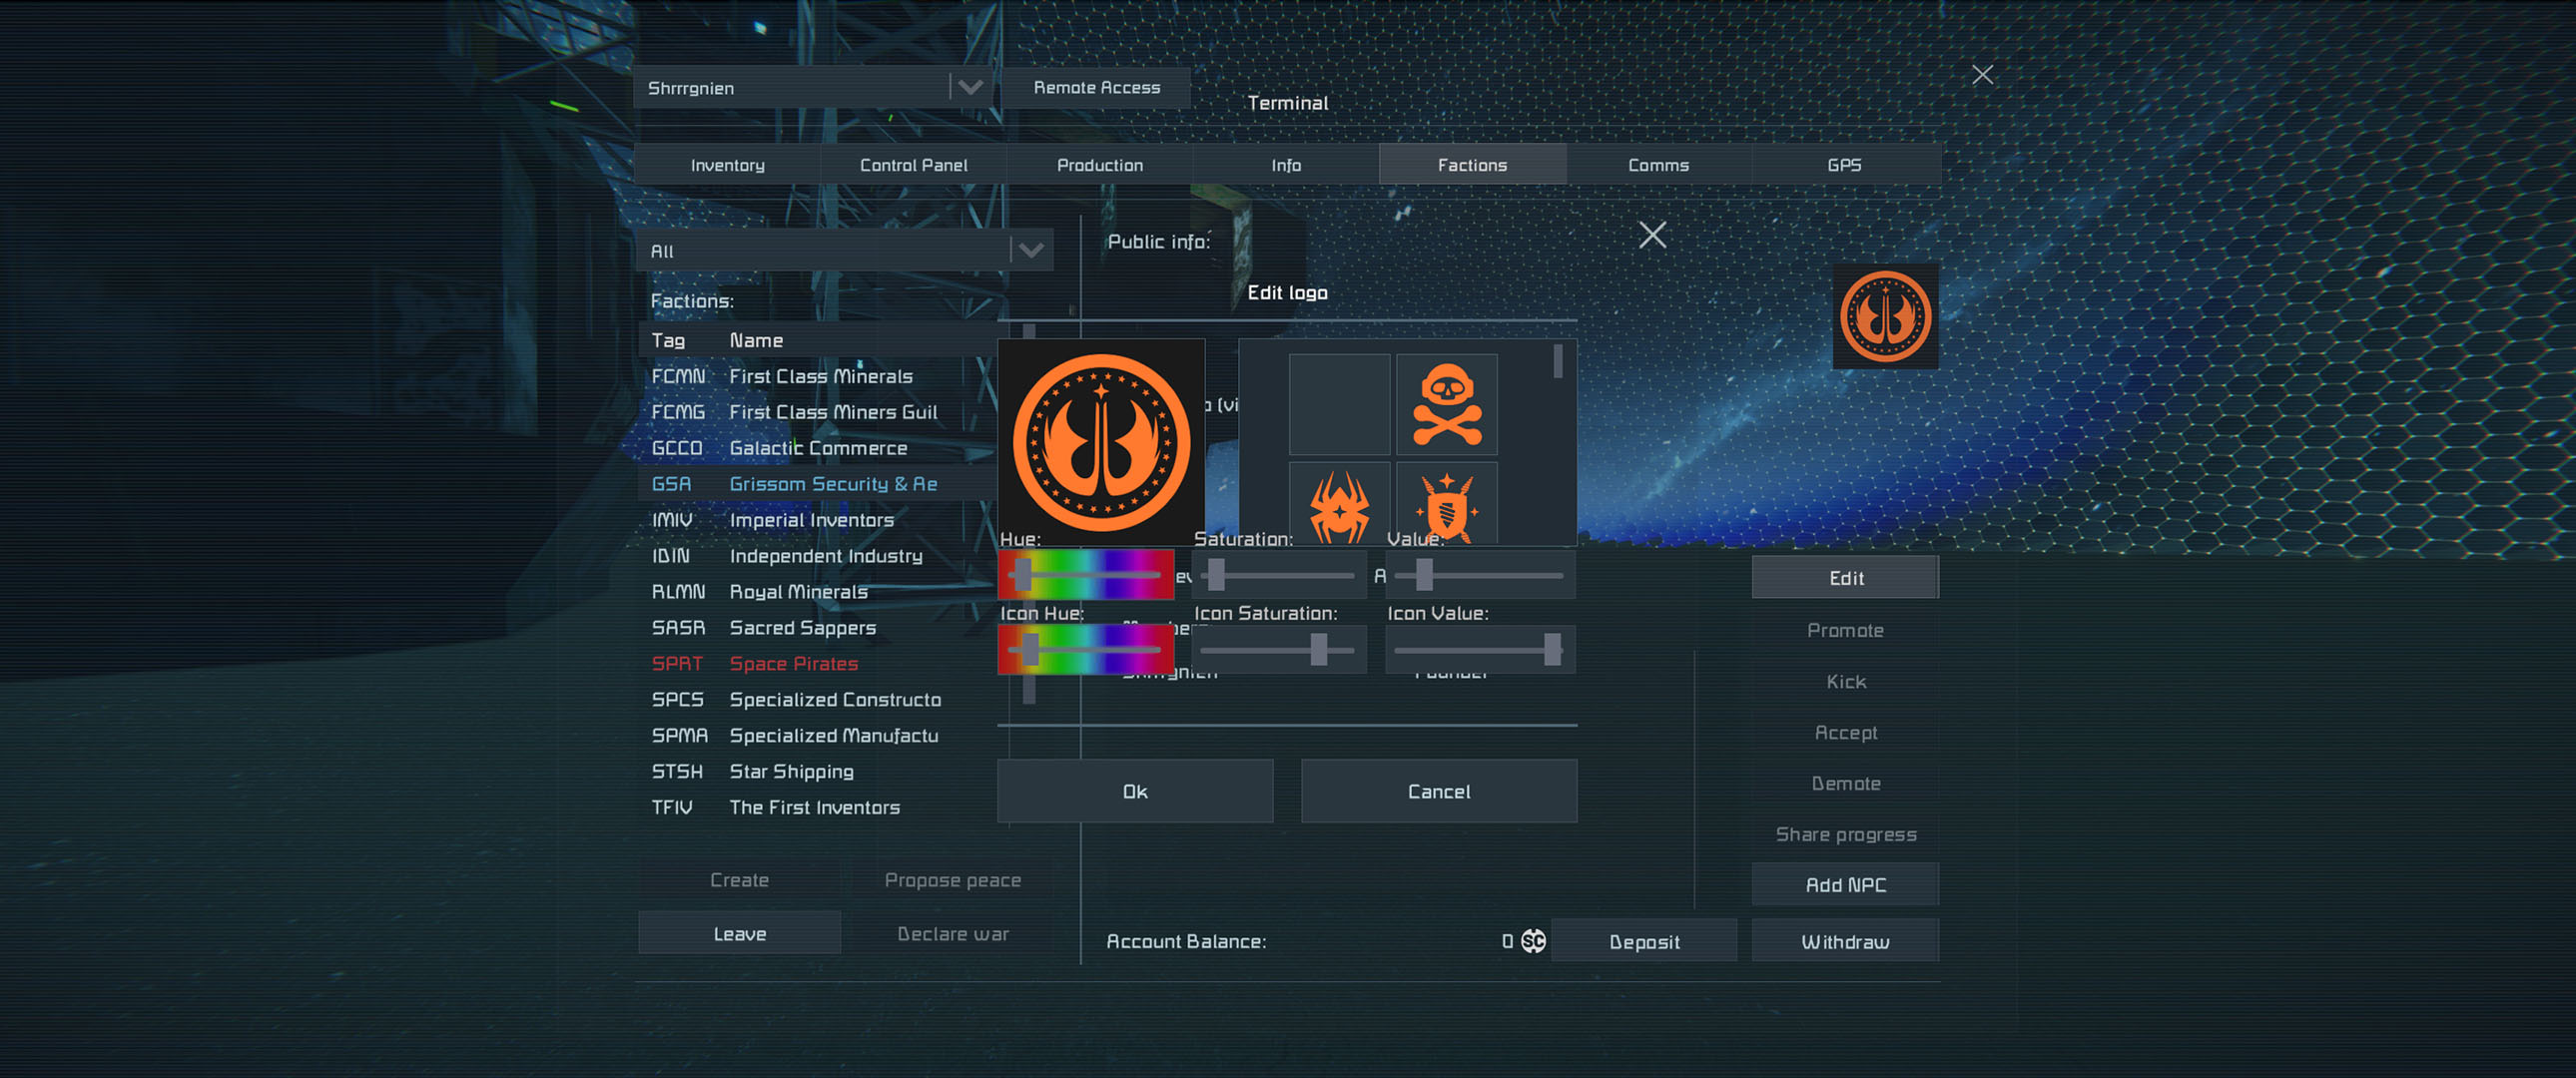Open the Comms tab

pos(1658,165)
